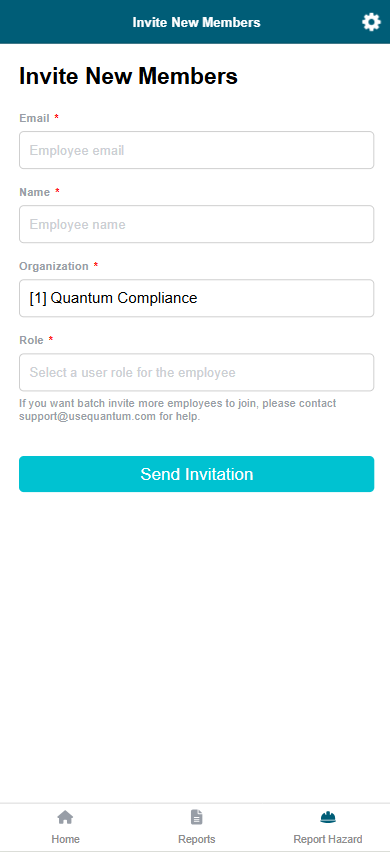The image size is (390, 852).
Task: Focus the Employee name input field
Action: [x=197, y=224]
